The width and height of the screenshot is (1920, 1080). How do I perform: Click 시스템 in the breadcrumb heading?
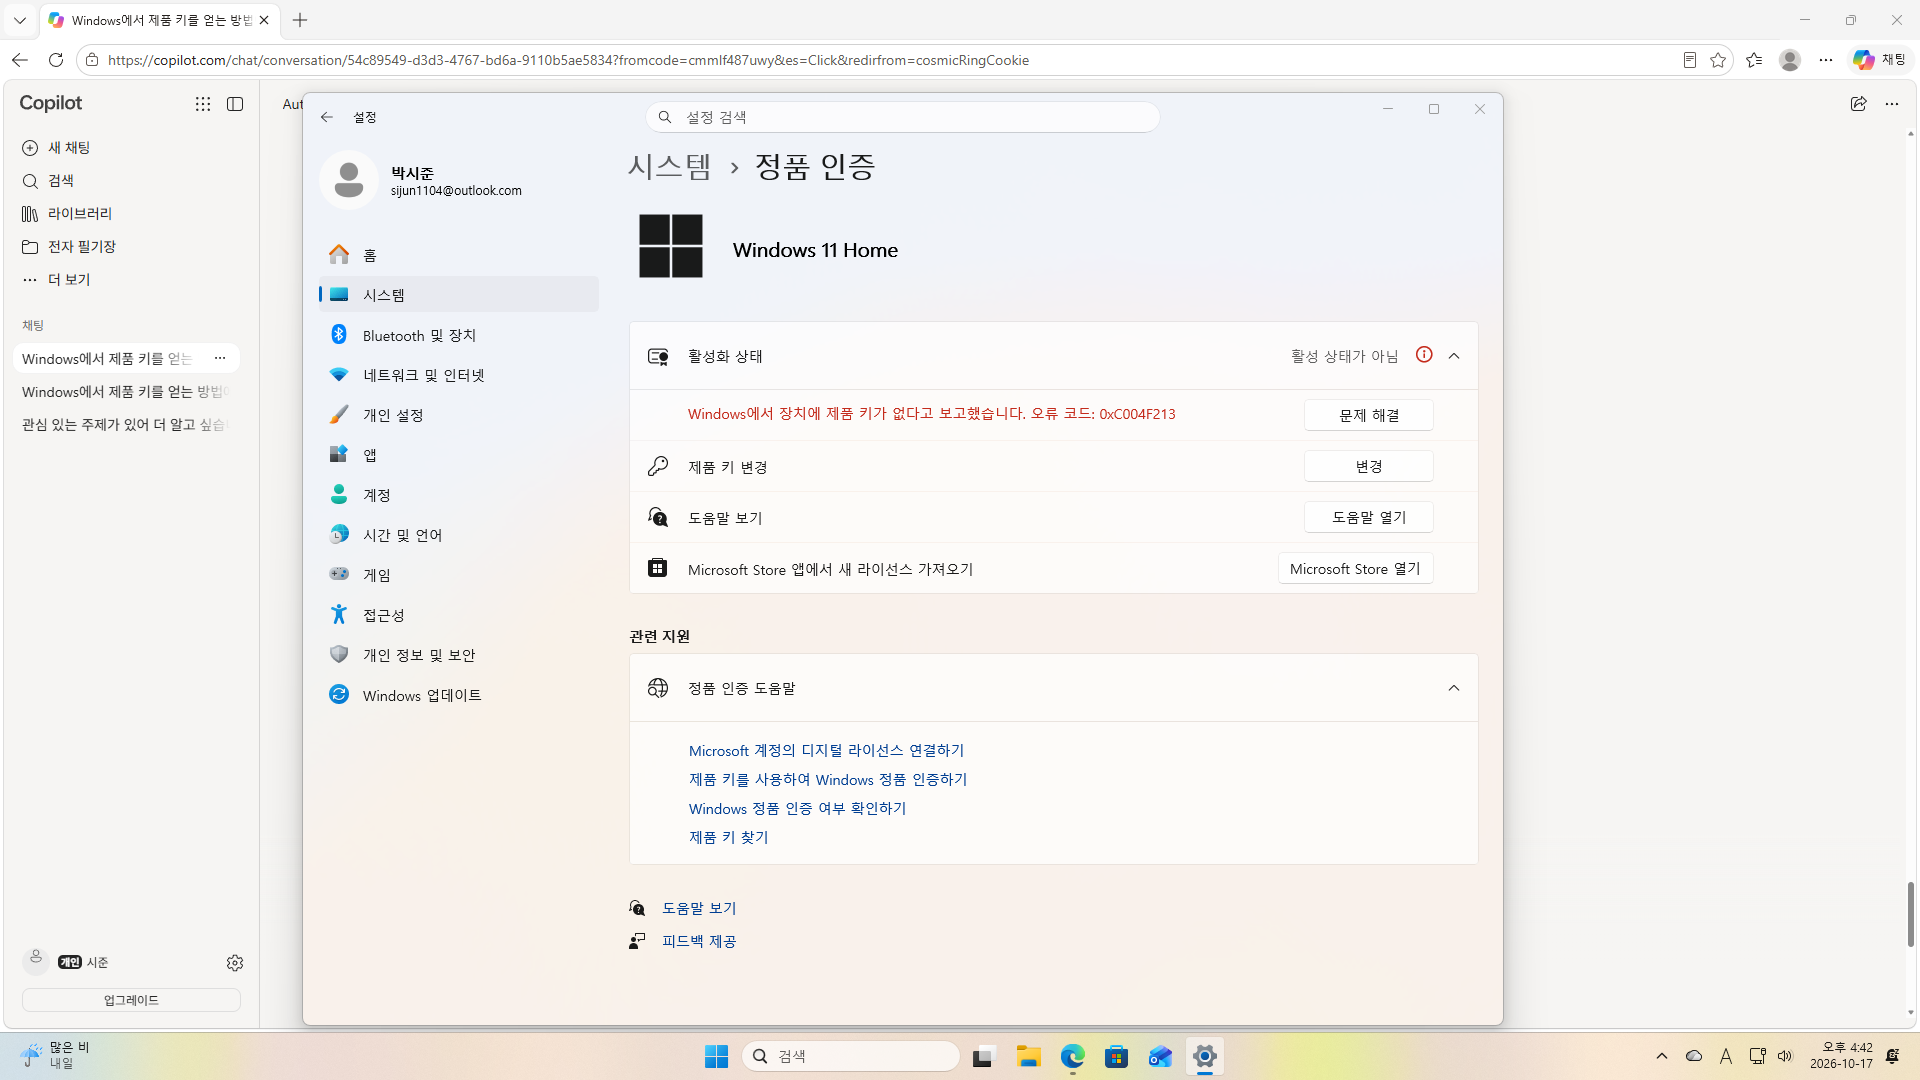[670, 166]
